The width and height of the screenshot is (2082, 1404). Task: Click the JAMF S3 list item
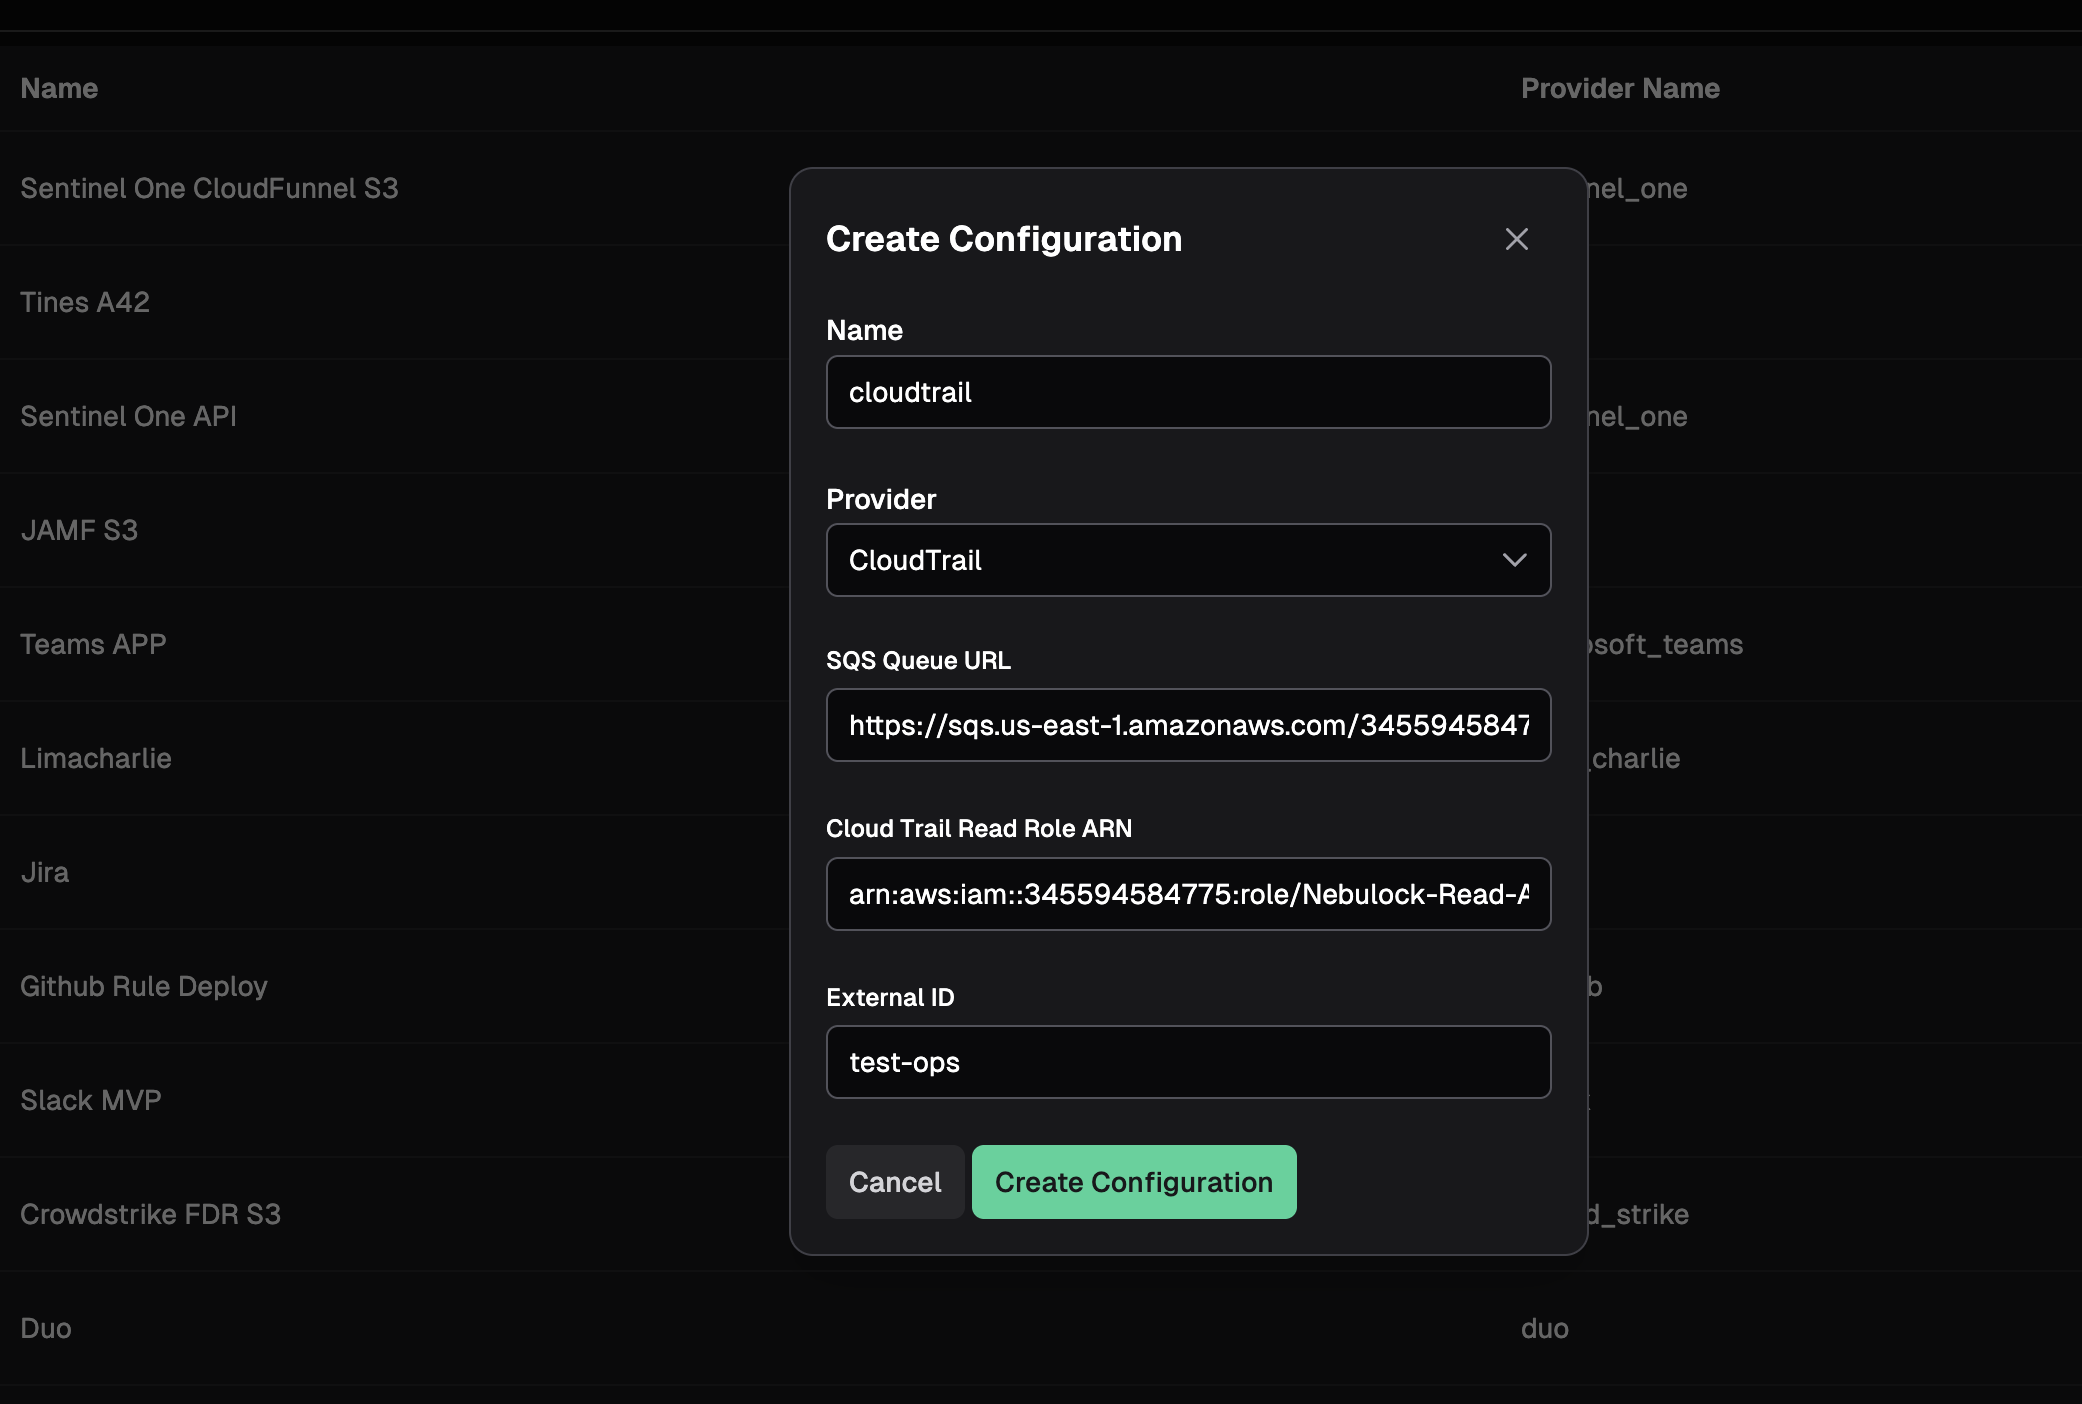79,530
